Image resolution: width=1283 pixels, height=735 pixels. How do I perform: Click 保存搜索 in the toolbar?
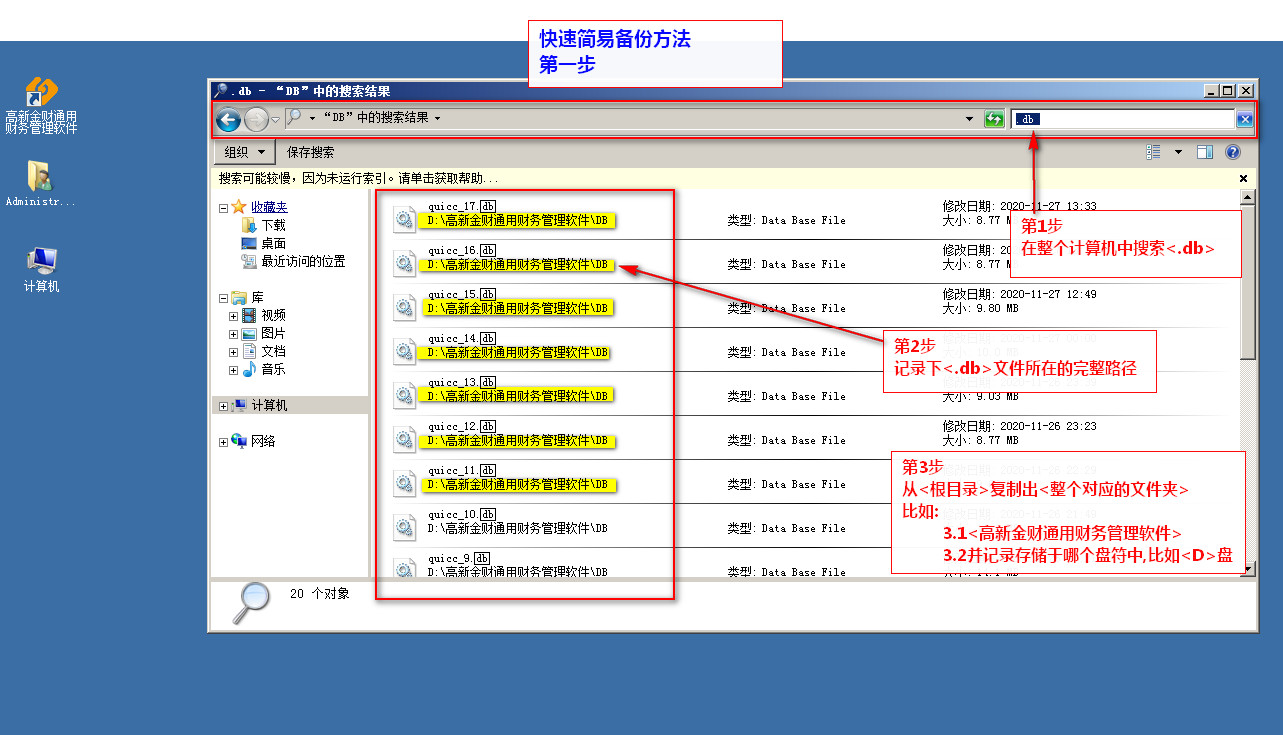(x=310, y=152)
